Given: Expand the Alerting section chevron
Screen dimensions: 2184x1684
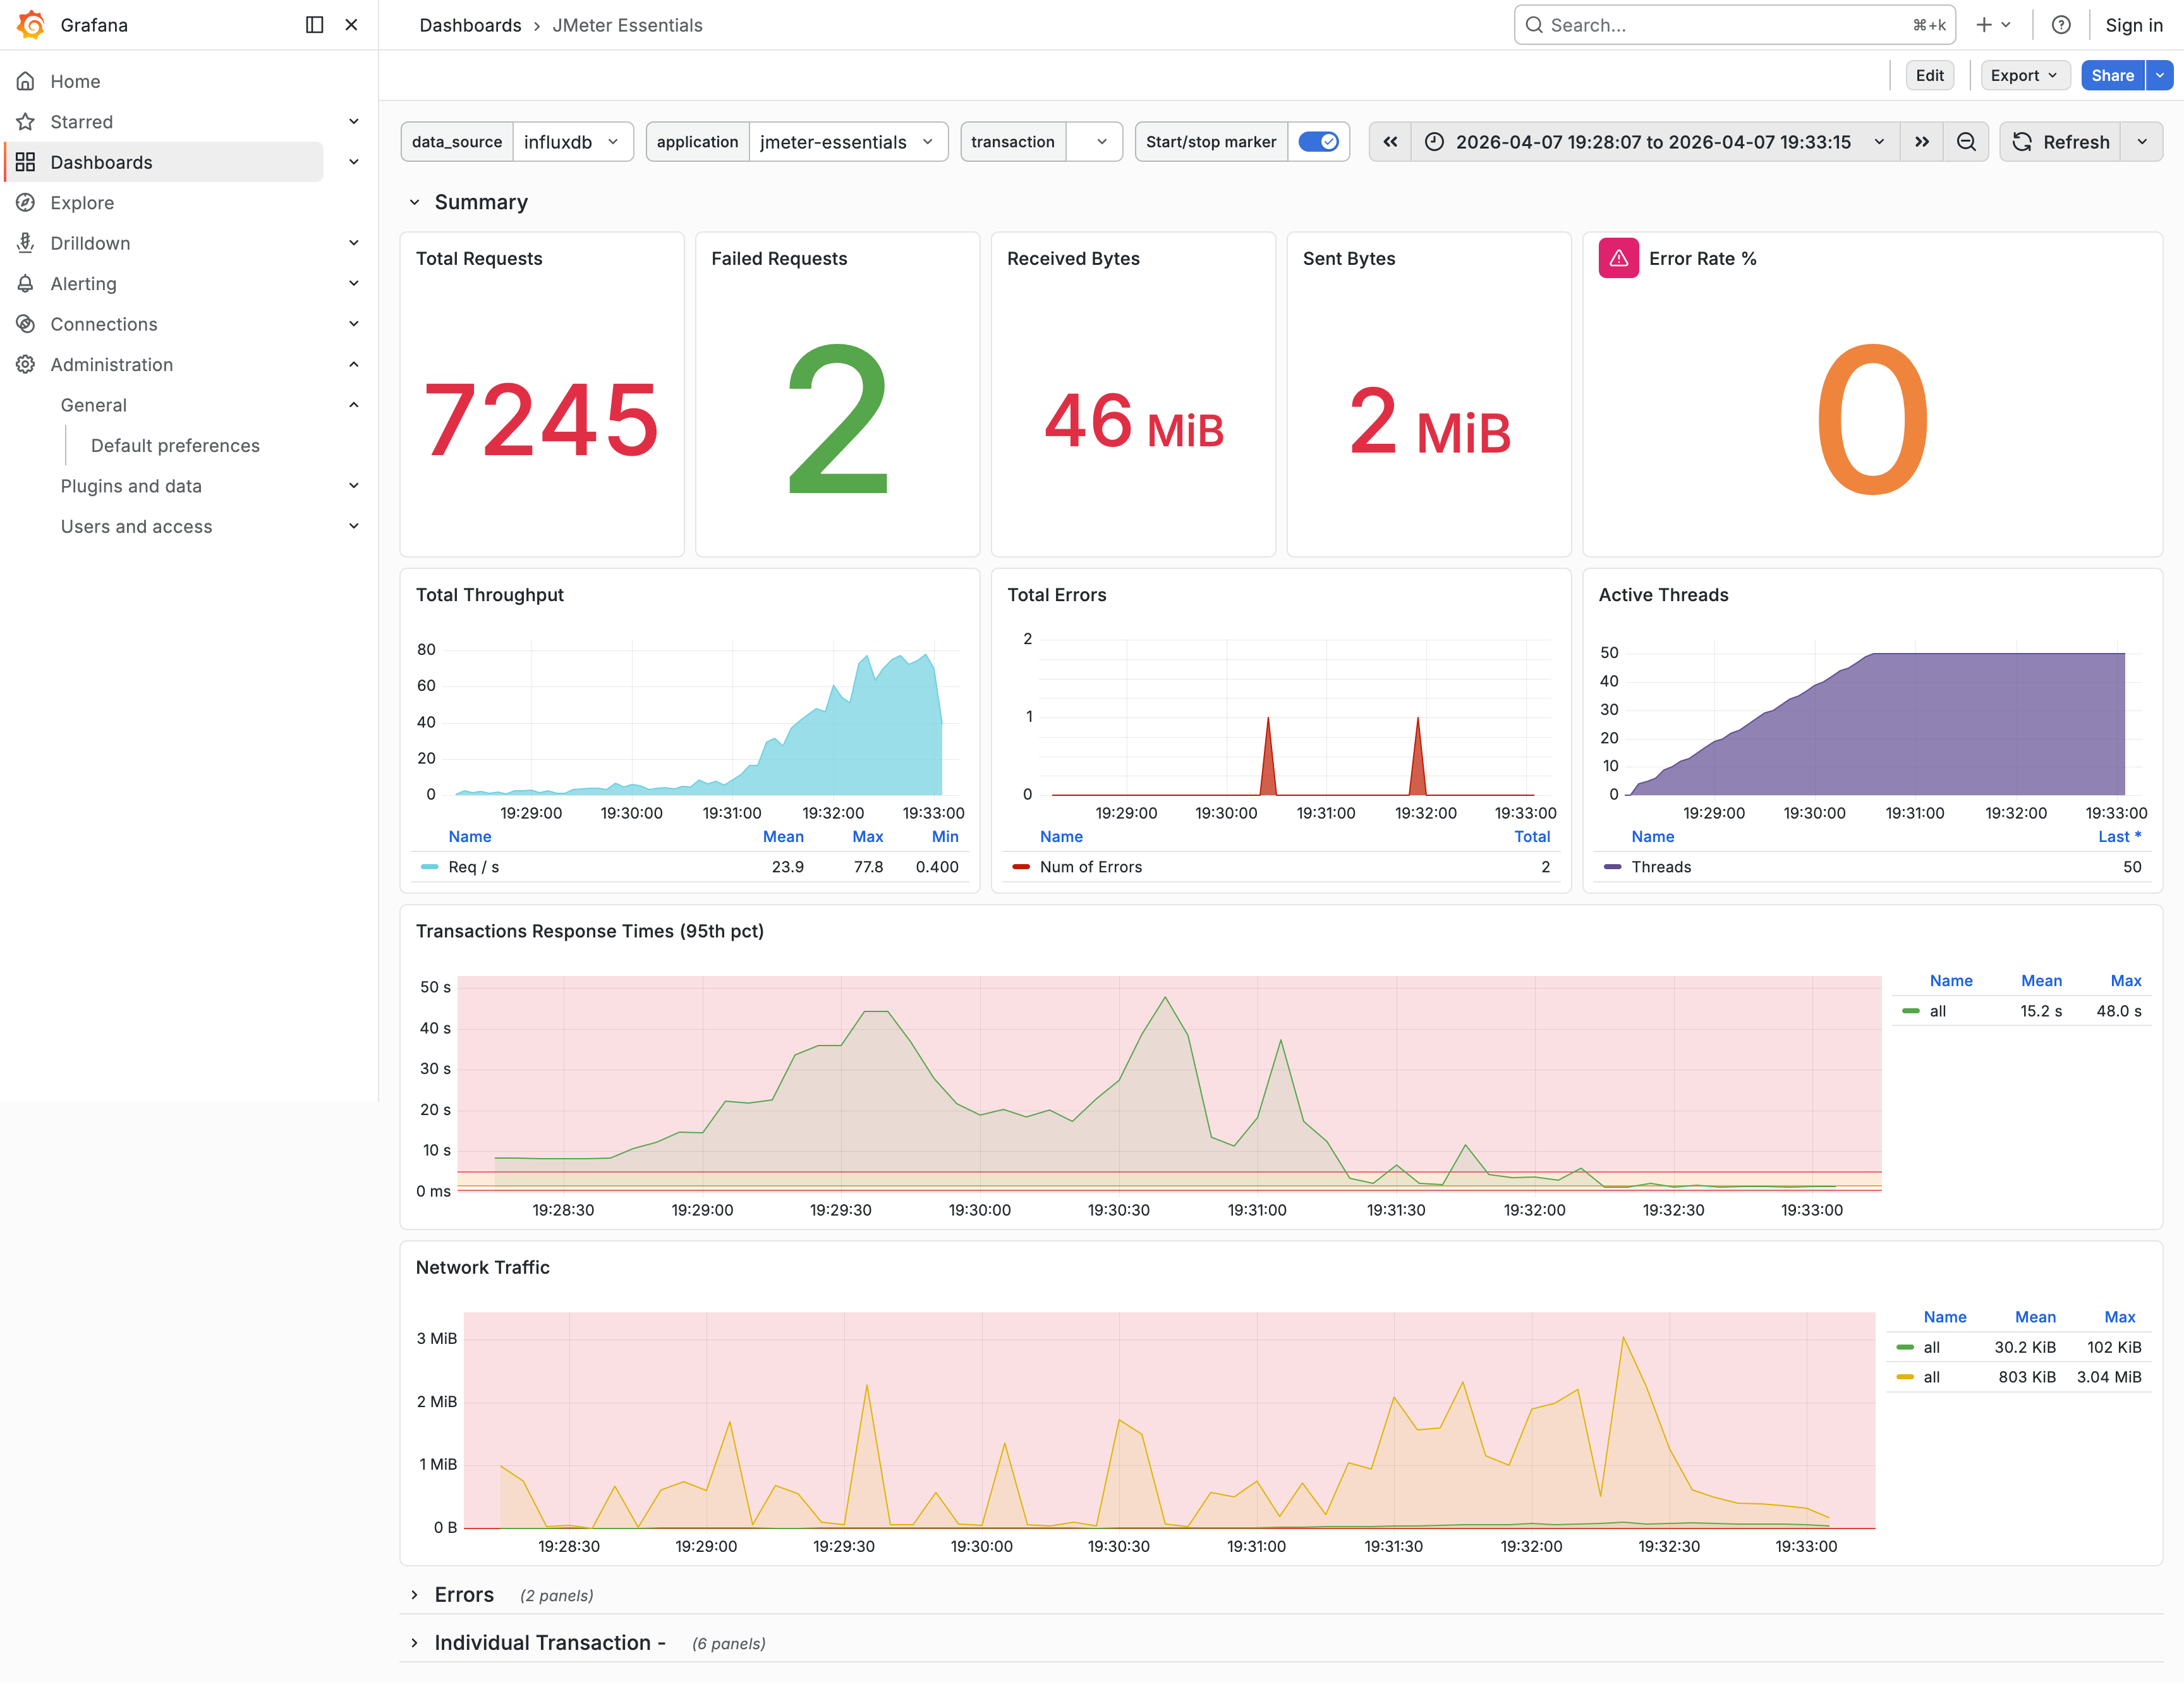Looking at the screenshot, I should pyautogui.click(x=353, y=284).
